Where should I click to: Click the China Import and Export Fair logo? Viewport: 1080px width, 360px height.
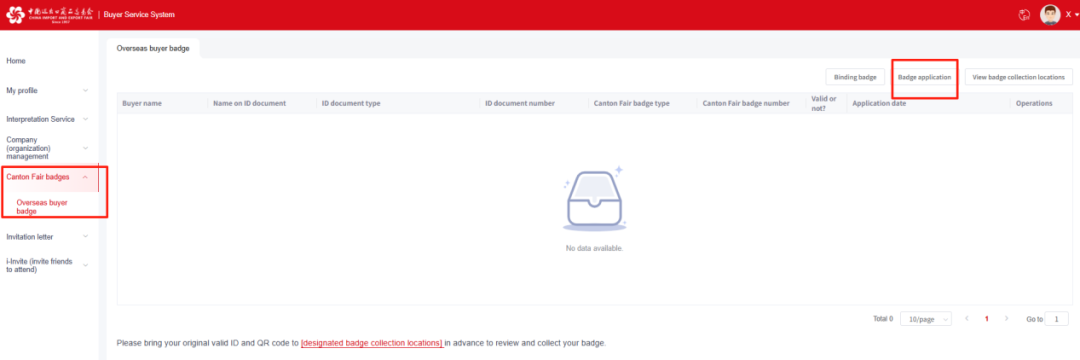tap(50, 14)
